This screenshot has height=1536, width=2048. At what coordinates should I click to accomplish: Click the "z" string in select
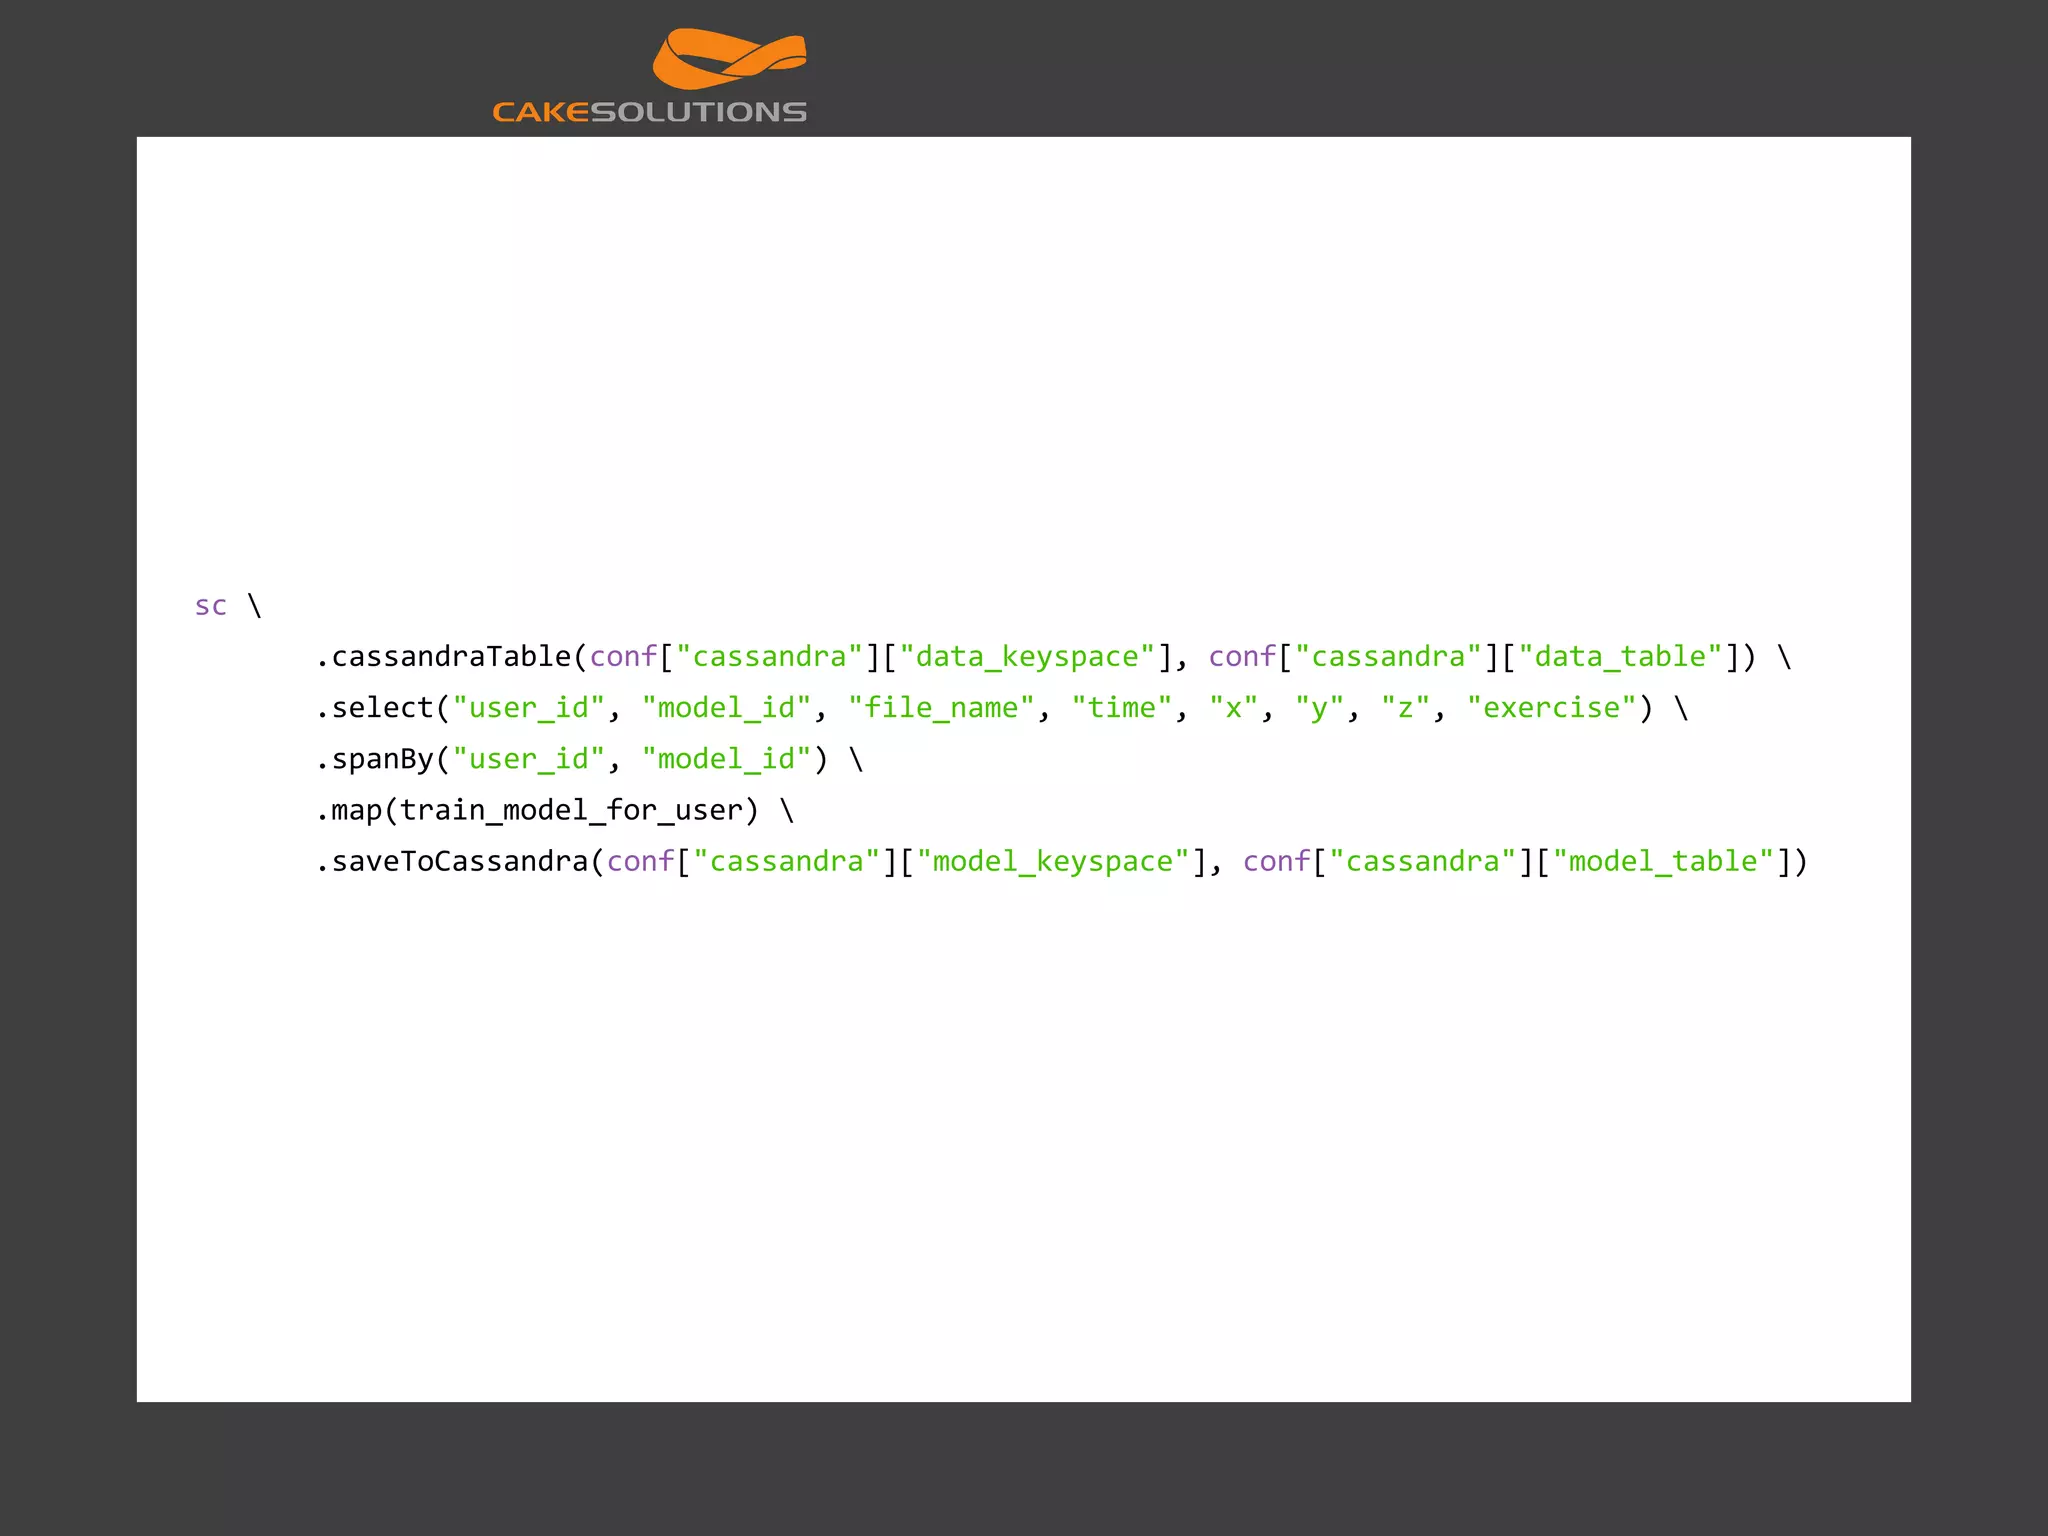pos(1405,708)
